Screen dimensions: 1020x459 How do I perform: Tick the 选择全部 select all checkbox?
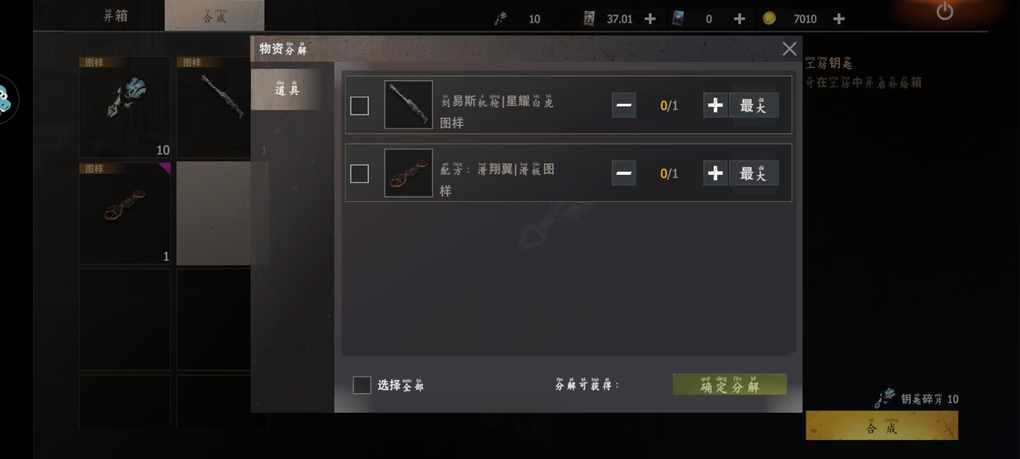point(362,385)
